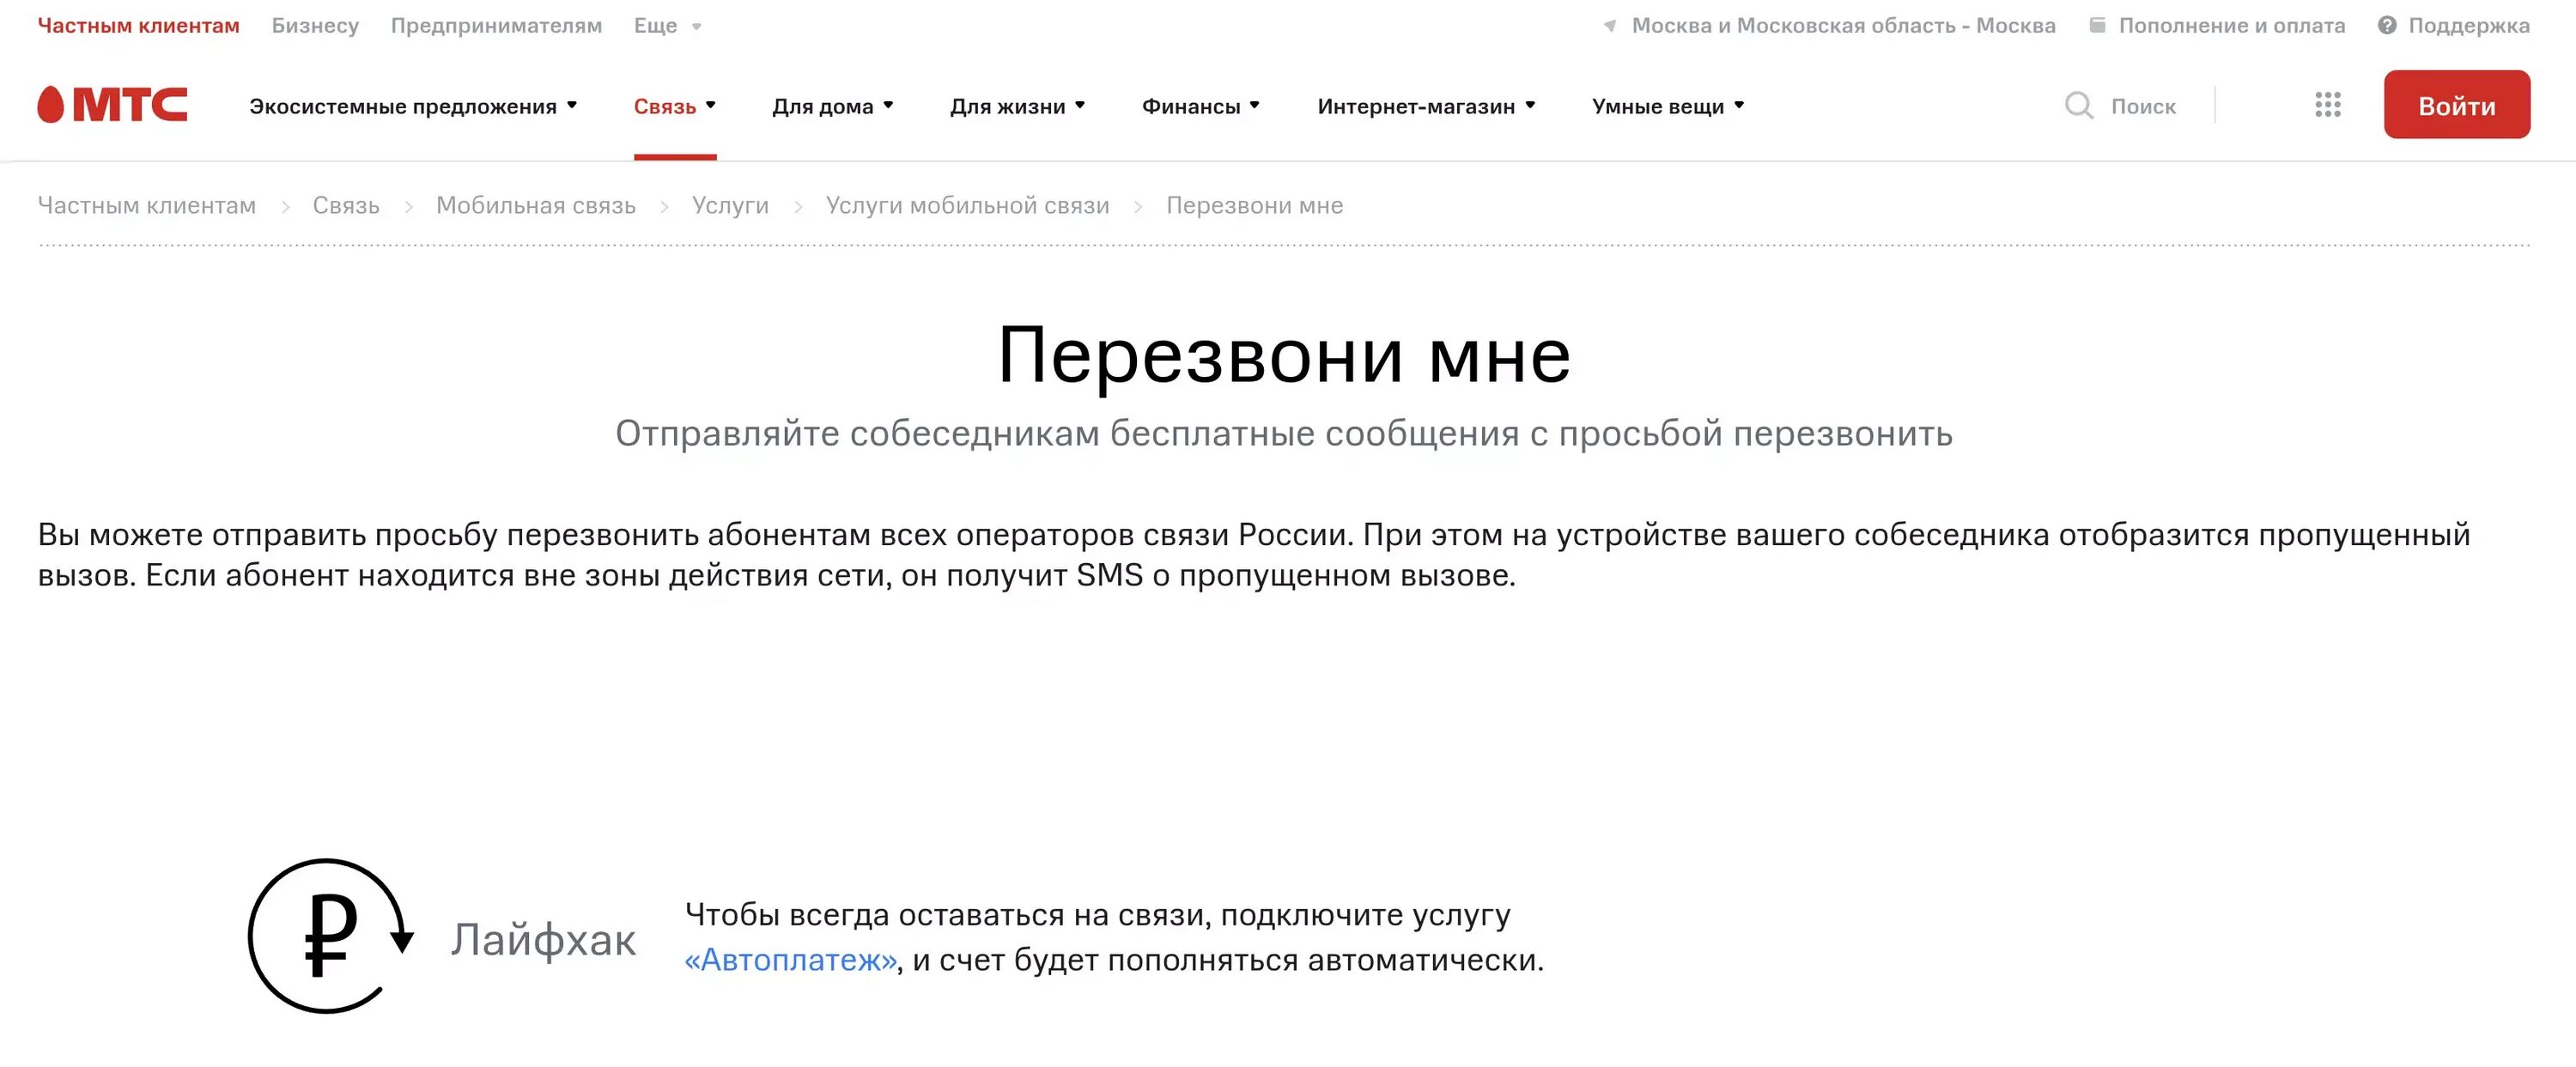Open the Связь dropdown menu

675,106
